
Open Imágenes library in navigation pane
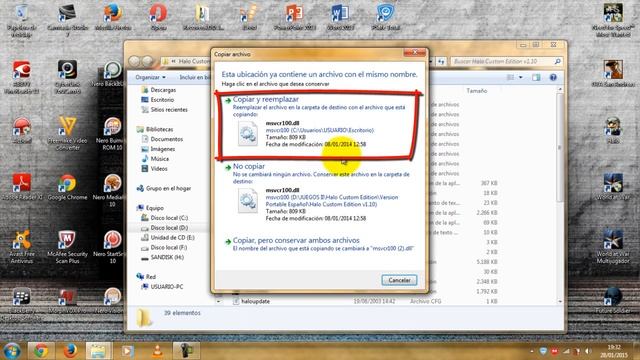tap(158, 149)
